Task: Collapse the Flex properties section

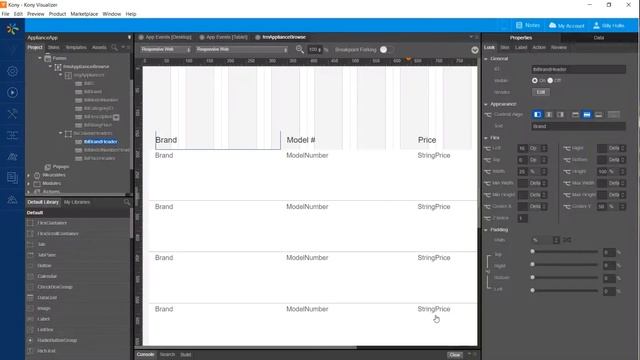Action: [x=486, y=138]
